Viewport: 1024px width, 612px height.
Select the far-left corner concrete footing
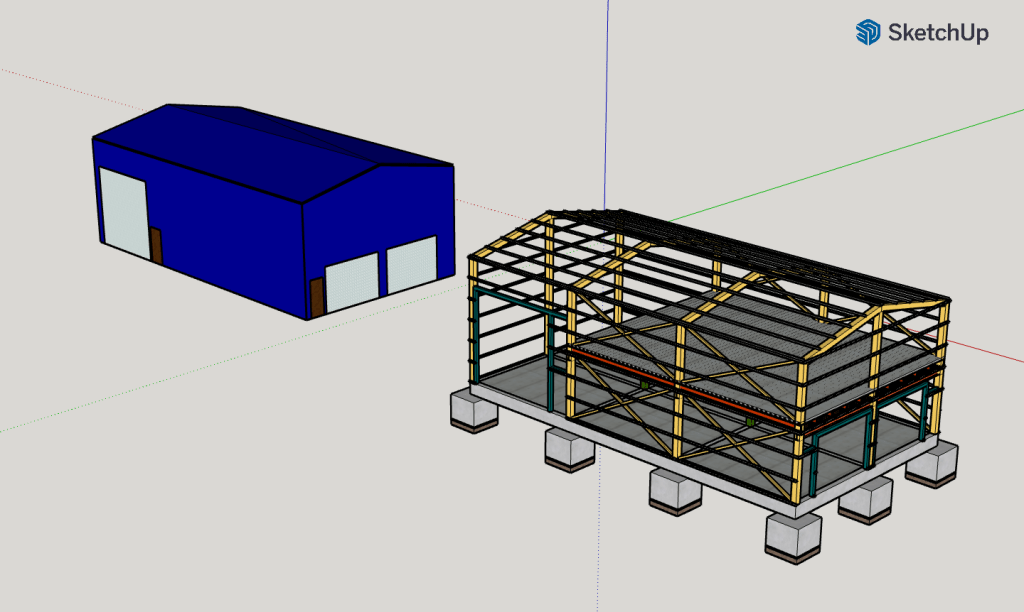tap(475, 409)
